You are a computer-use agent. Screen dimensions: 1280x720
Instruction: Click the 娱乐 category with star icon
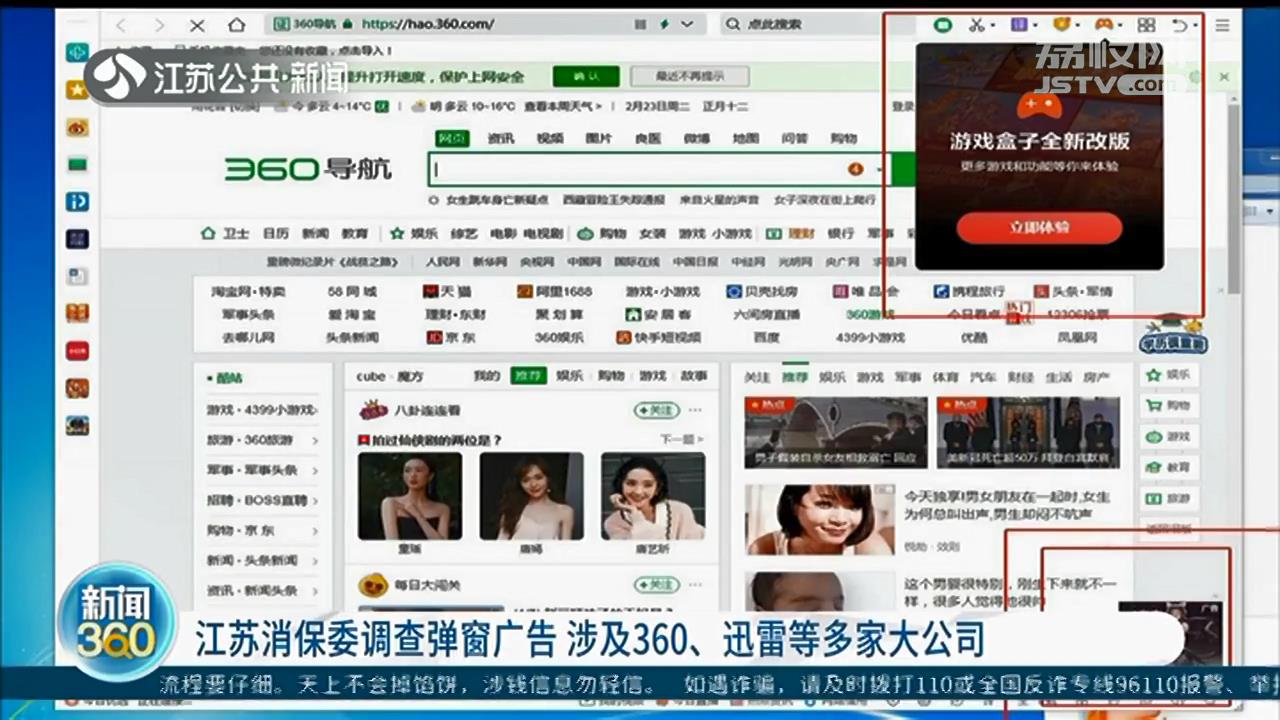(x=414, y=233)
